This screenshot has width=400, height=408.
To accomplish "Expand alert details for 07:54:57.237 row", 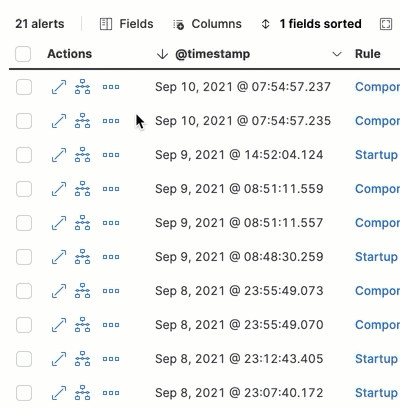I will tap(59, 87).
